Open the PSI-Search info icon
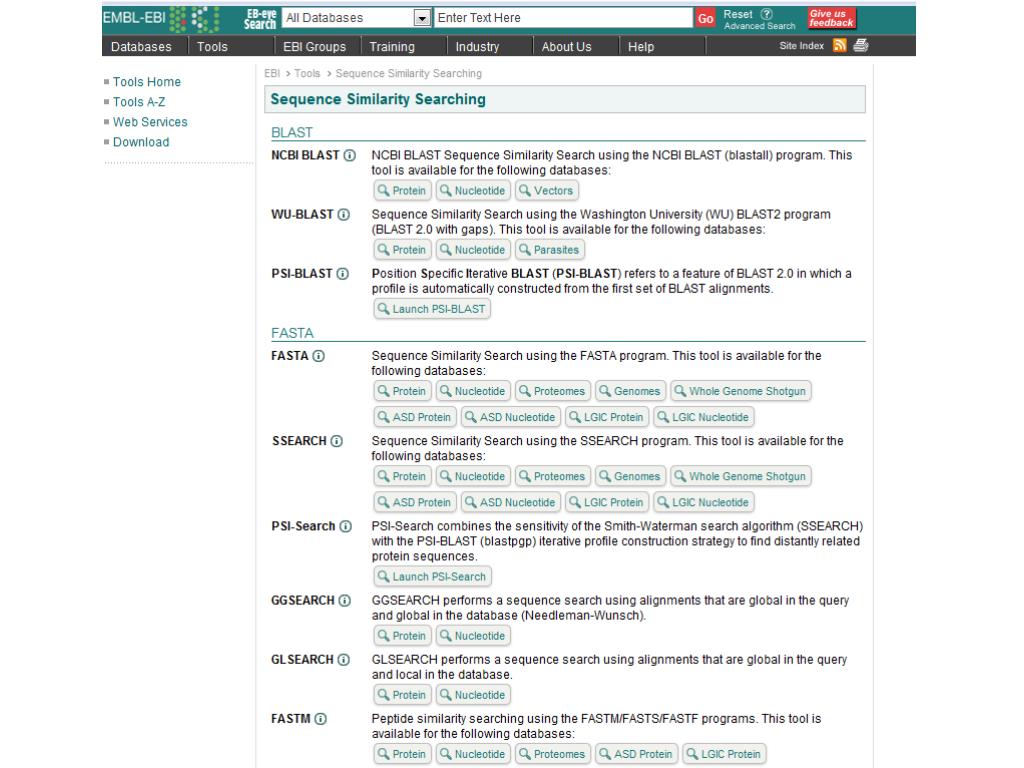Screen dimensions: 1024x768 pyautogui.click(x=345, y=526)
